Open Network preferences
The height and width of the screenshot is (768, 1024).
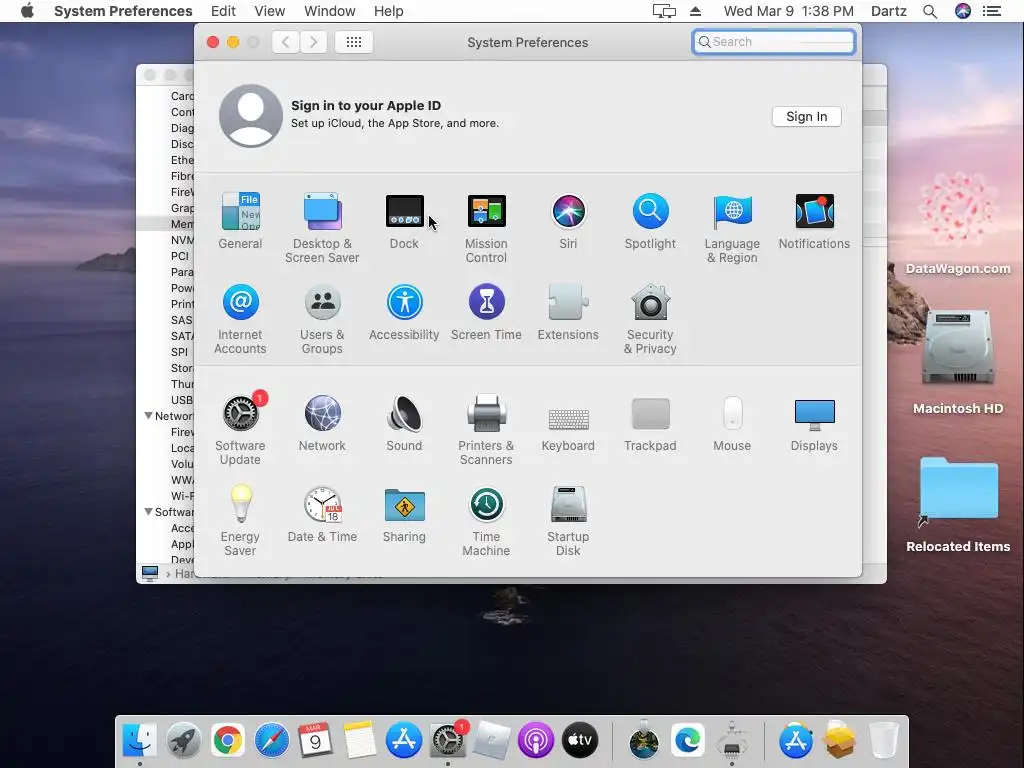pos(322,423)
